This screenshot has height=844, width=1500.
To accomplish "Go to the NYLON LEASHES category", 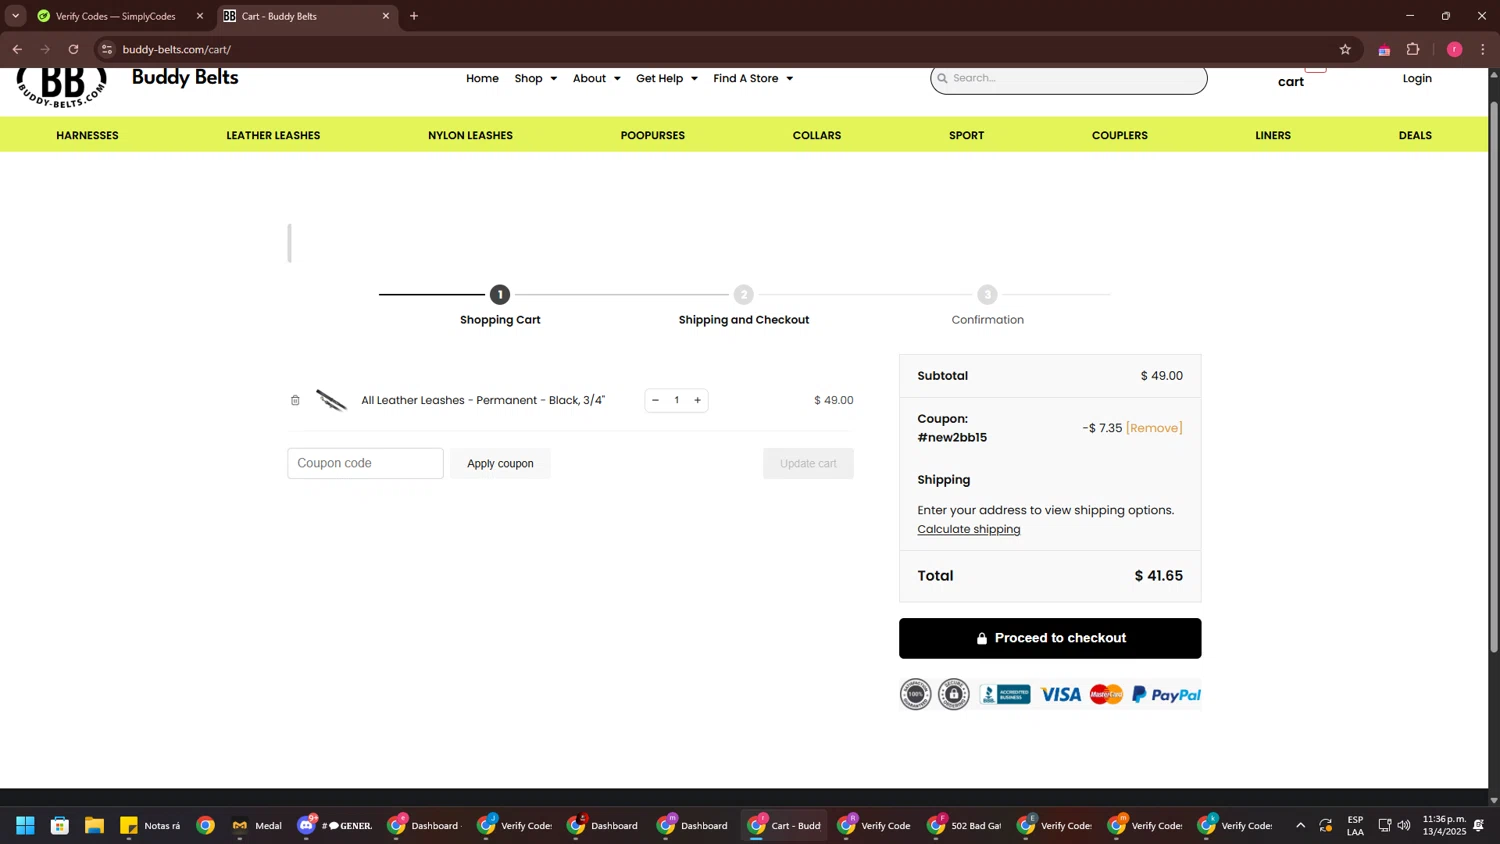I will tap(470, 135).
